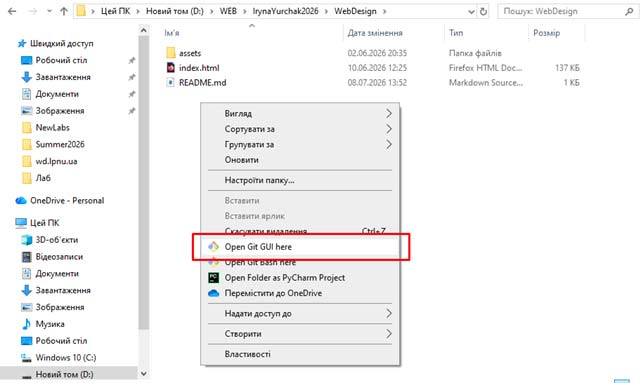Select the index.html Firefox file icon
The image size is (643, 383).
(x=171, y=68)
